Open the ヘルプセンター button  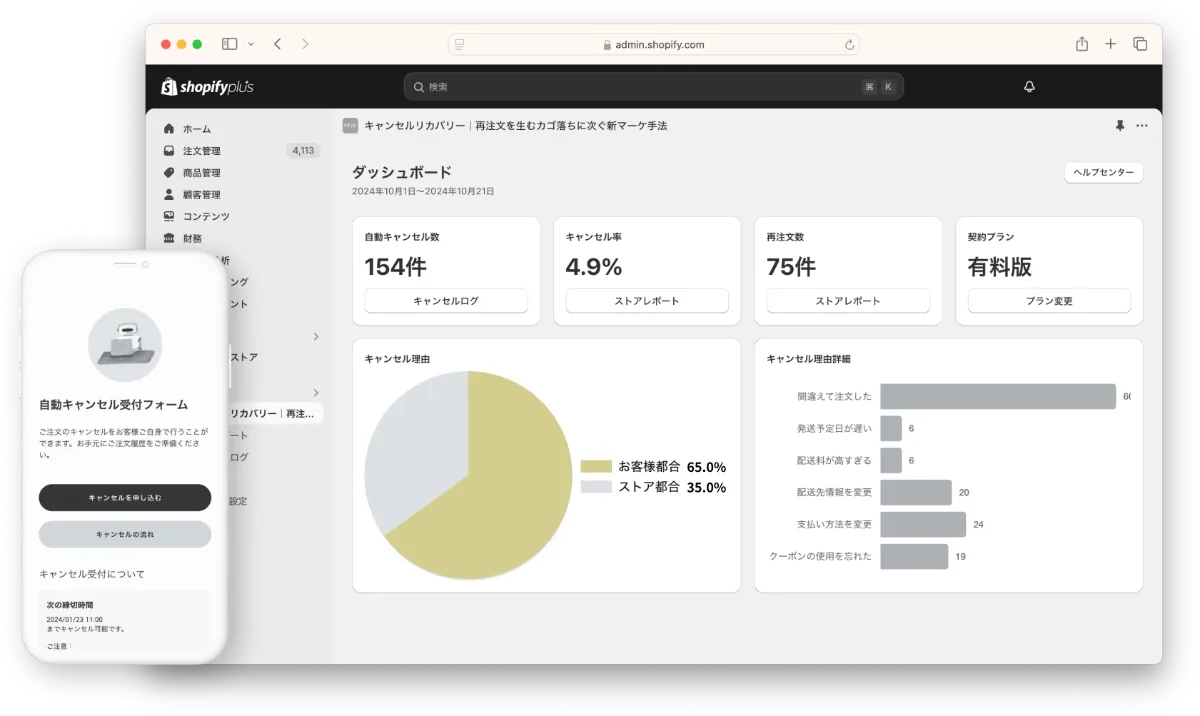click(x=1103, y=173)
